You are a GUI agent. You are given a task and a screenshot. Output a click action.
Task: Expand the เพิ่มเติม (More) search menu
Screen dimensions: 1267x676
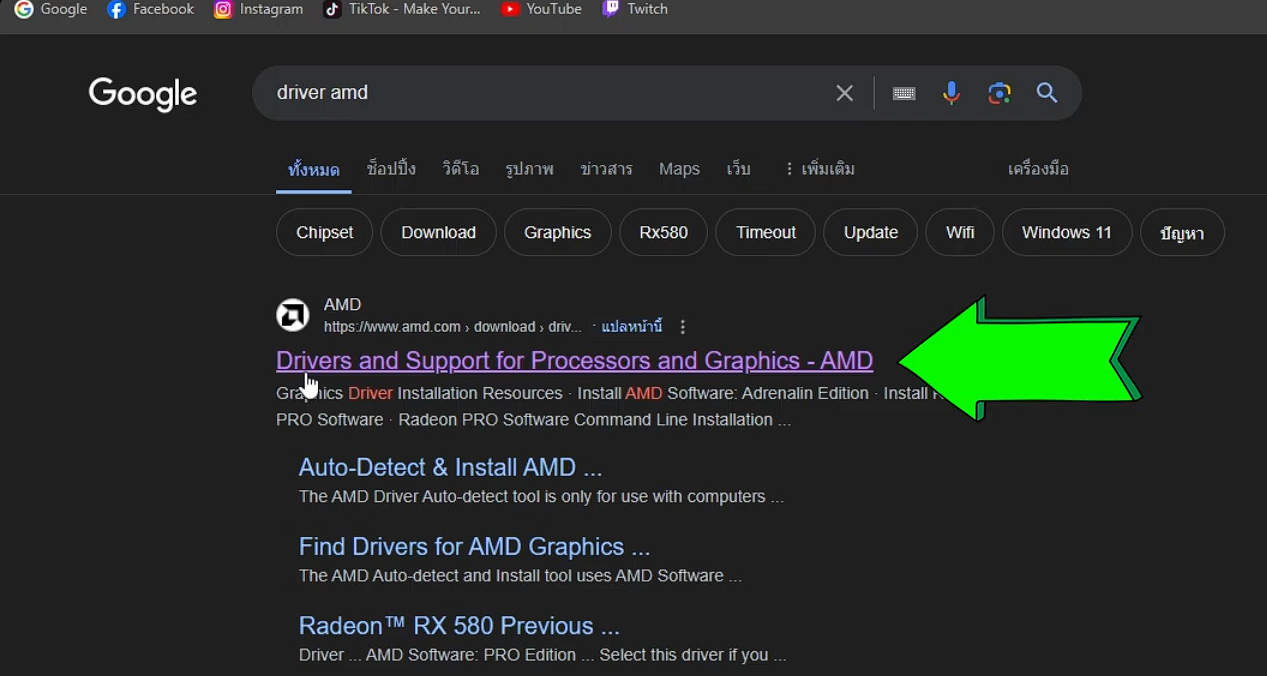[x=819, y=169]
